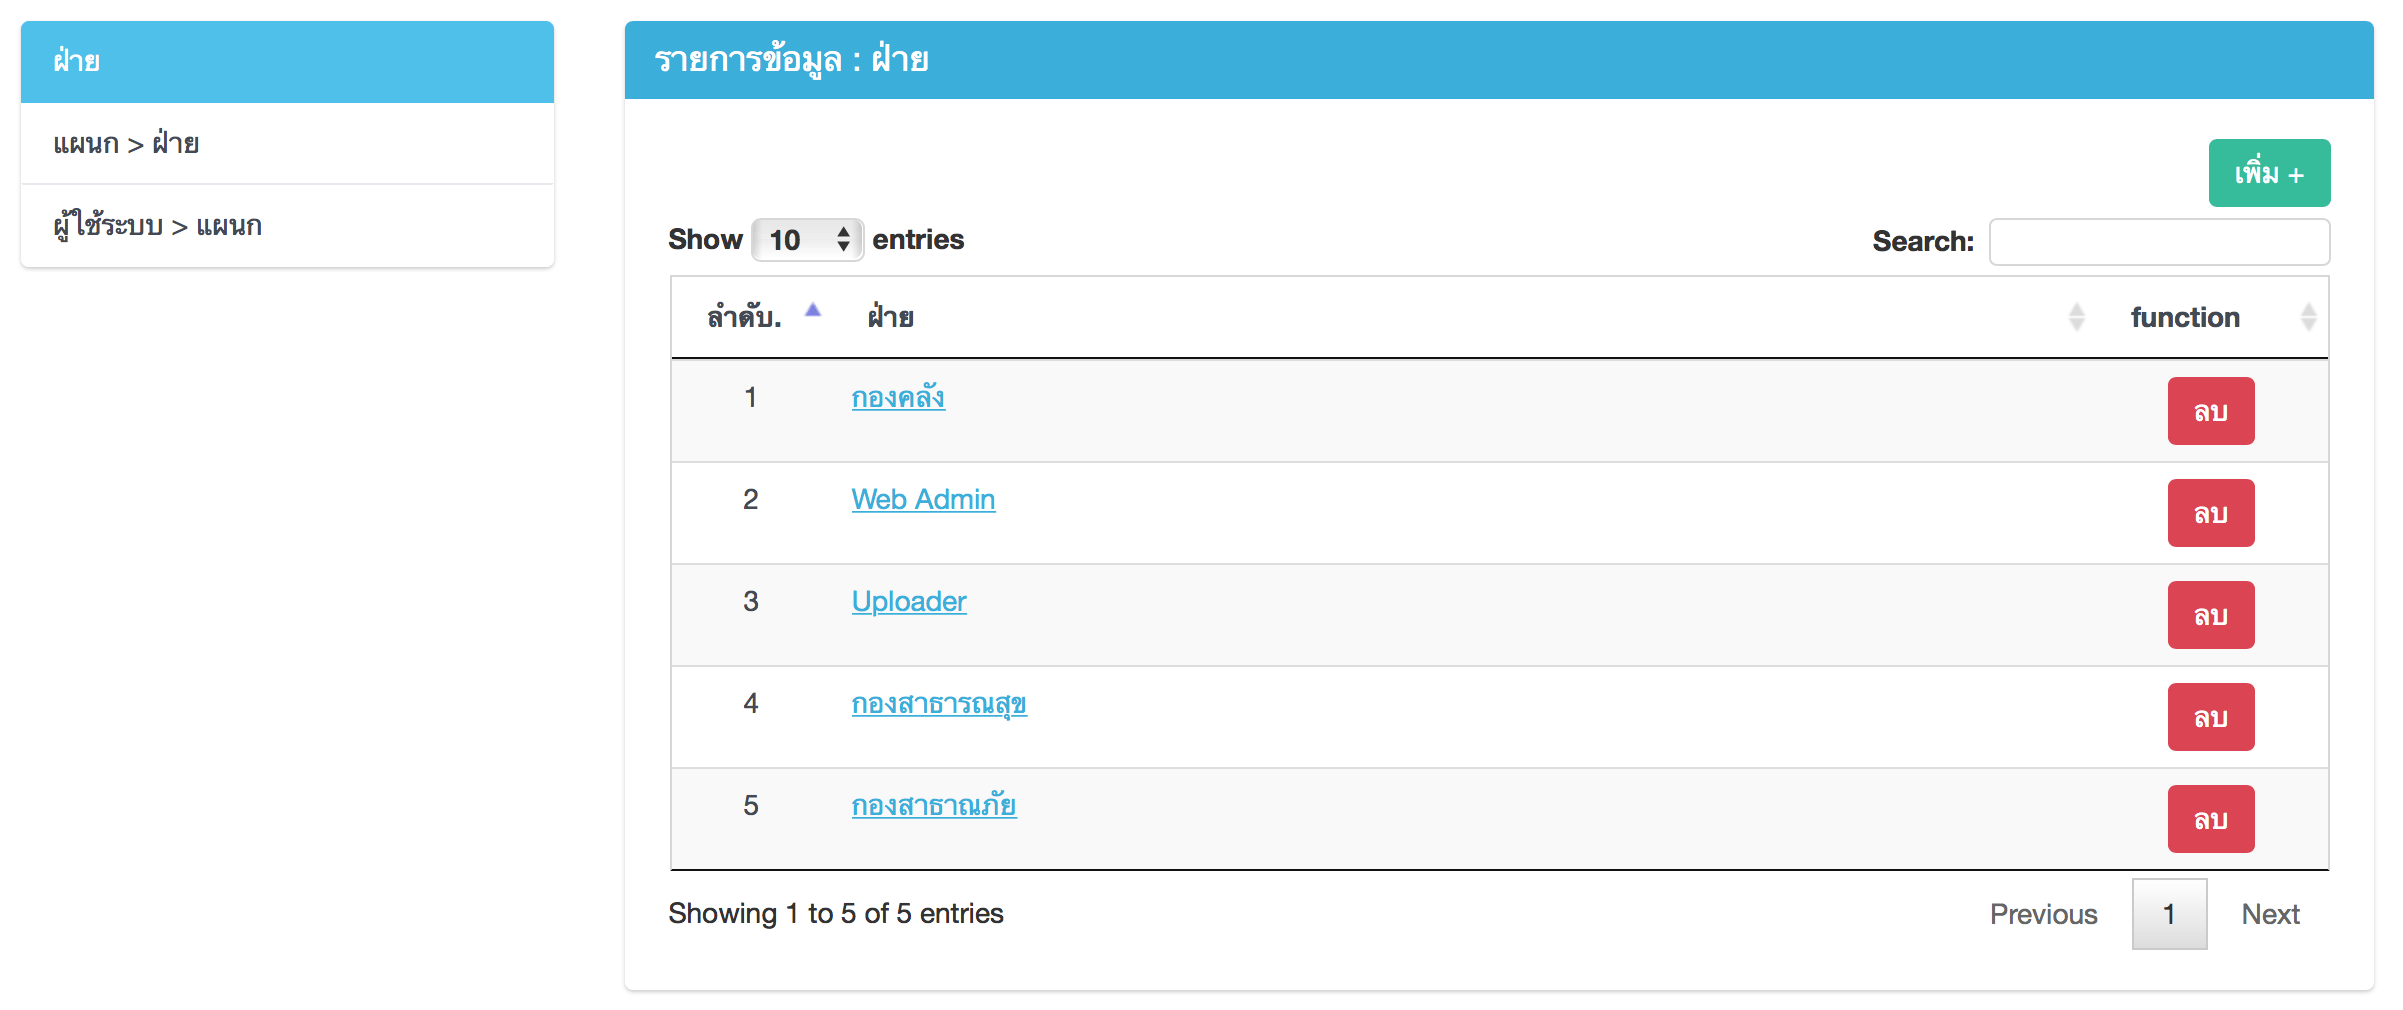Open the กองคลัง link
The width and height of the screenshot is (2403, 1010).
pos(898,397)
